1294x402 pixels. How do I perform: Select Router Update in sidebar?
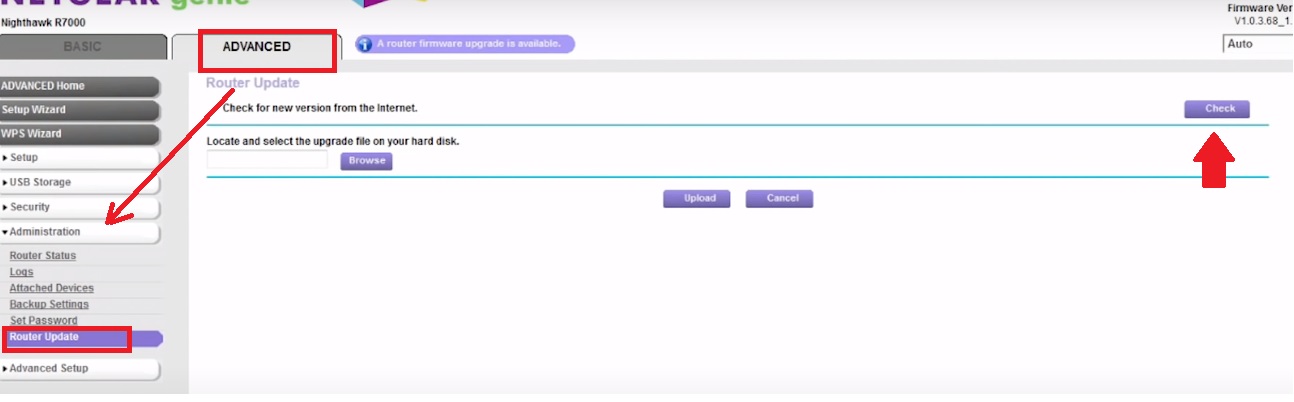[80, 338]
